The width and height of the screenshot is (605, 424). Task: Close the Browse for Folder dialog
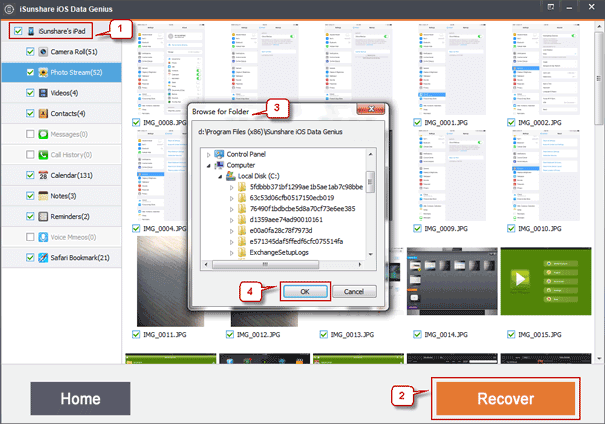coord(371,109)
